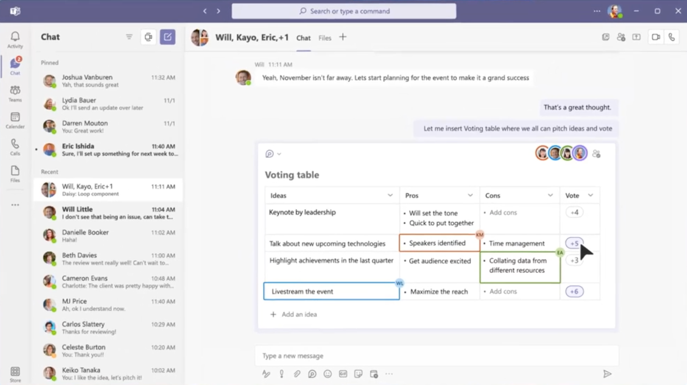Vote +4 for Keynote by leadership
687x385 pixels.
pos(574,212)
